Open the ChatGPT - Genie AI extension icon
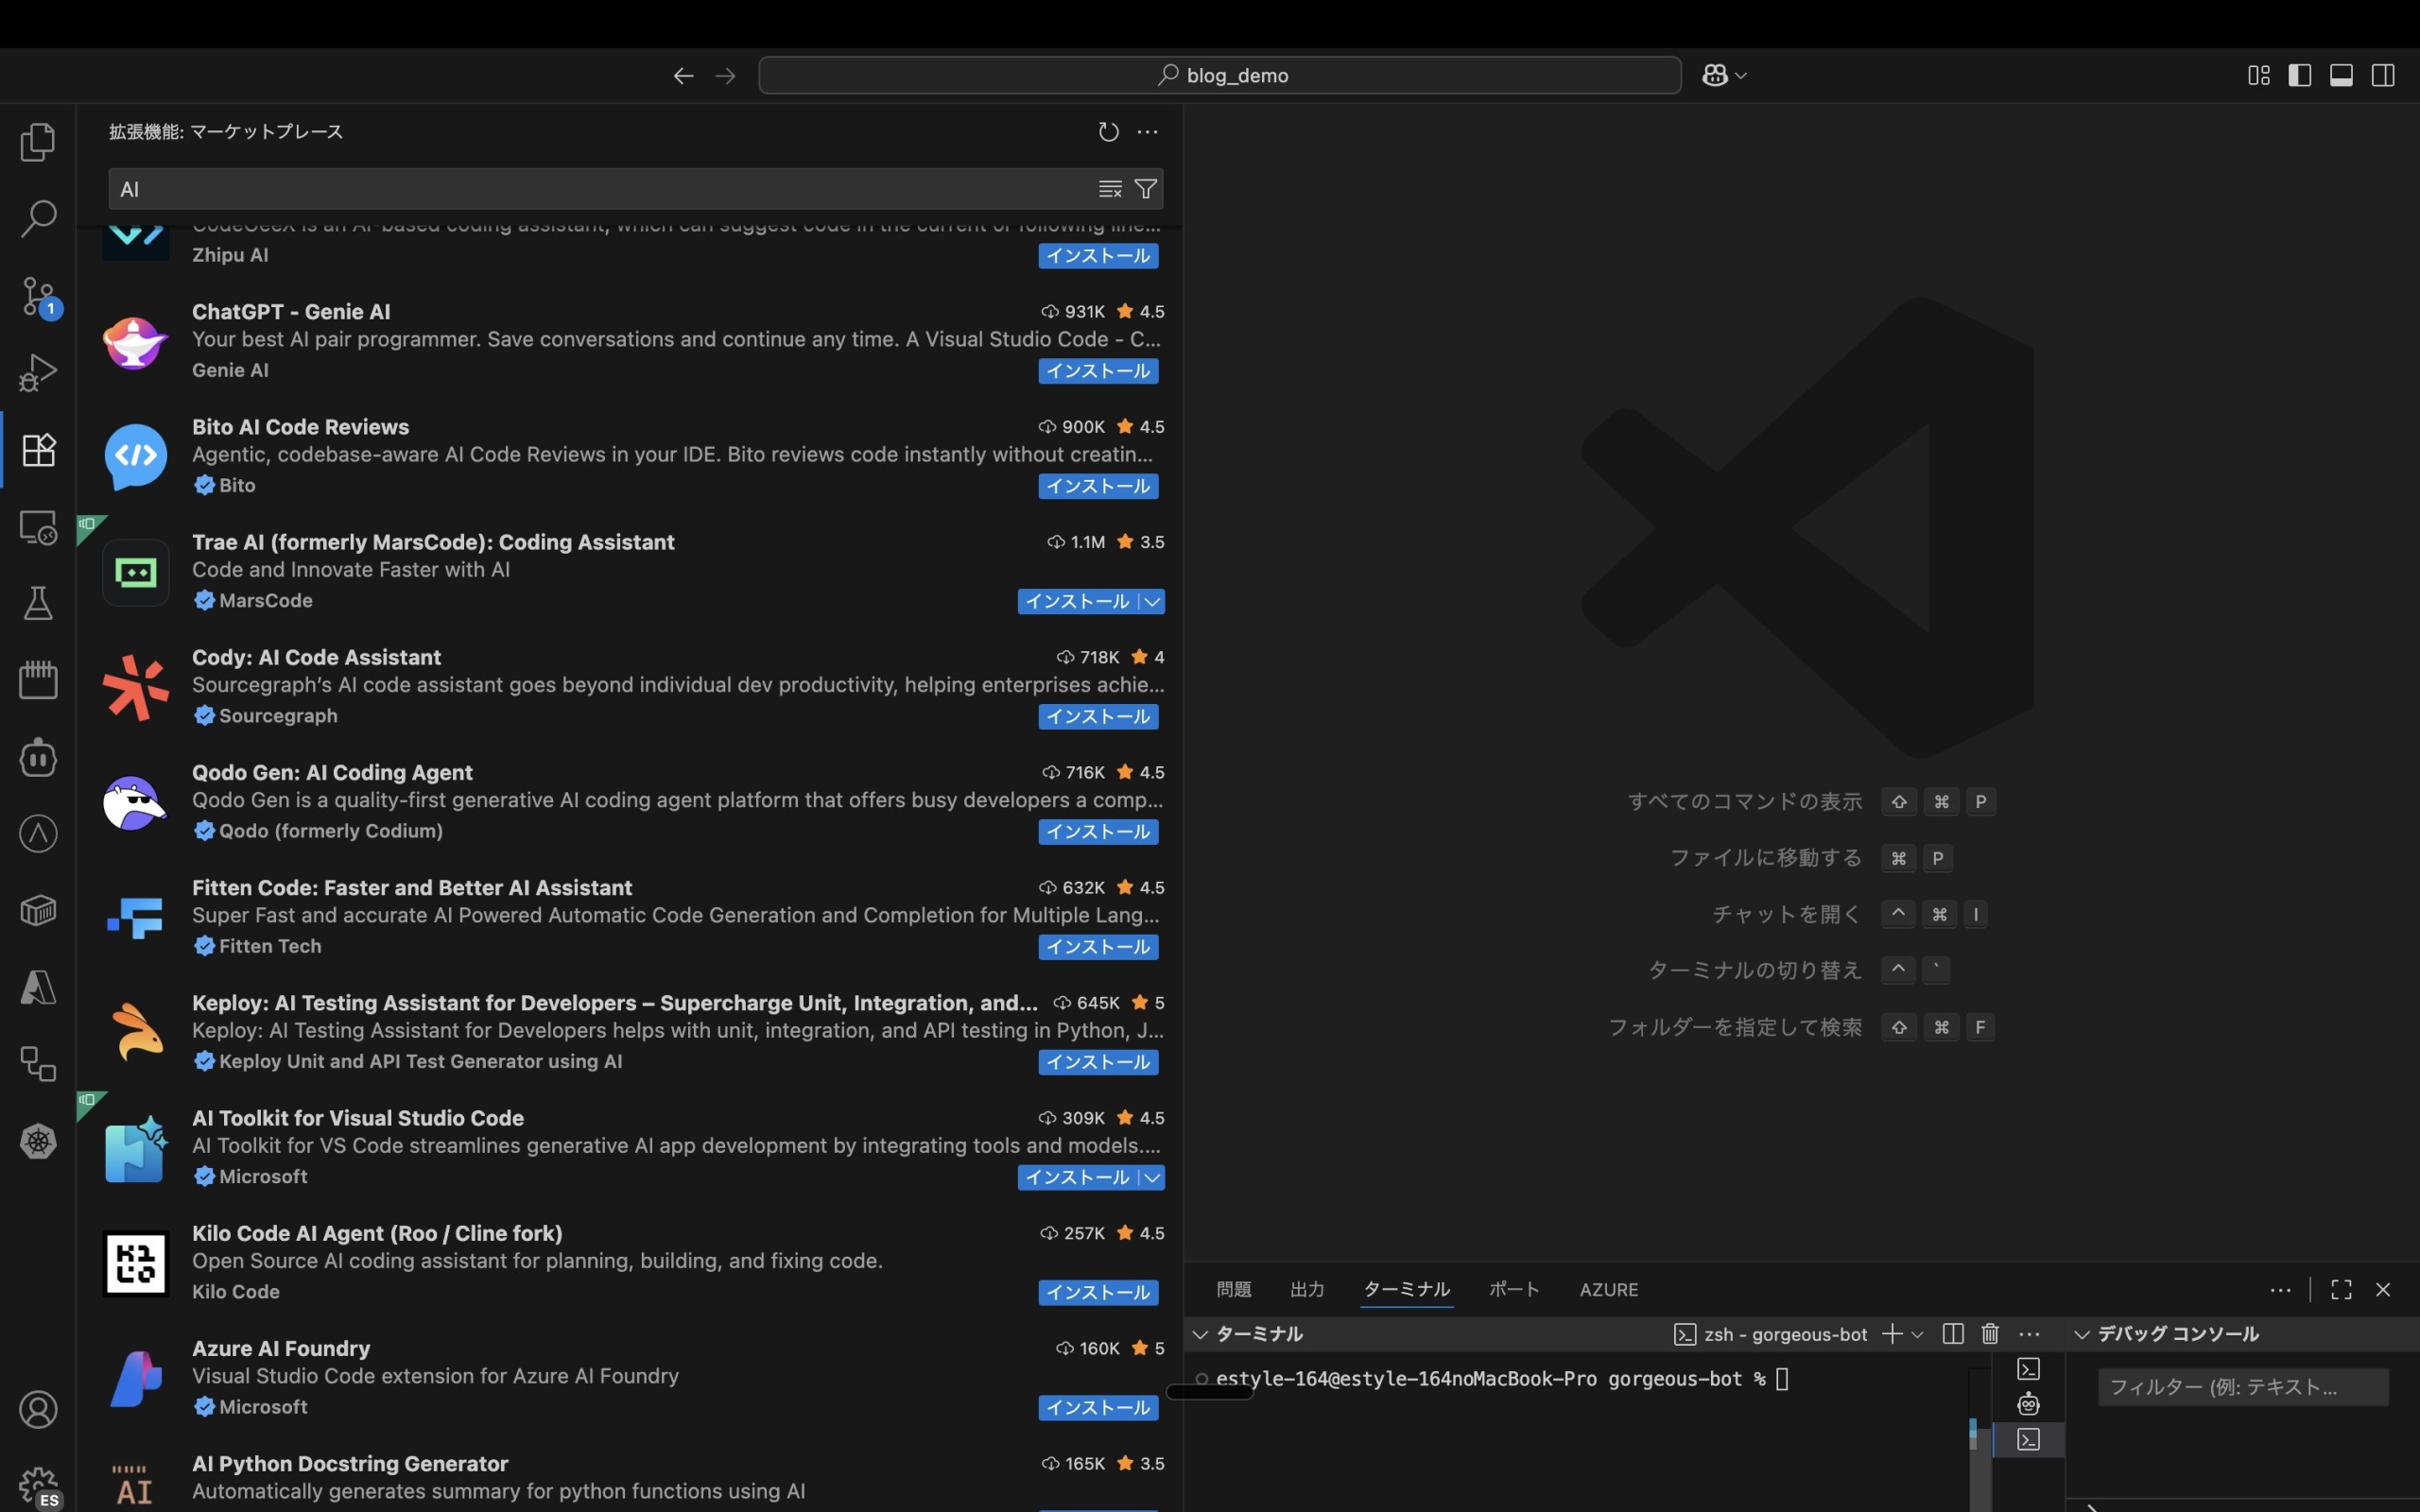This screenshot has height=1512, width=2420. [135, 341]
